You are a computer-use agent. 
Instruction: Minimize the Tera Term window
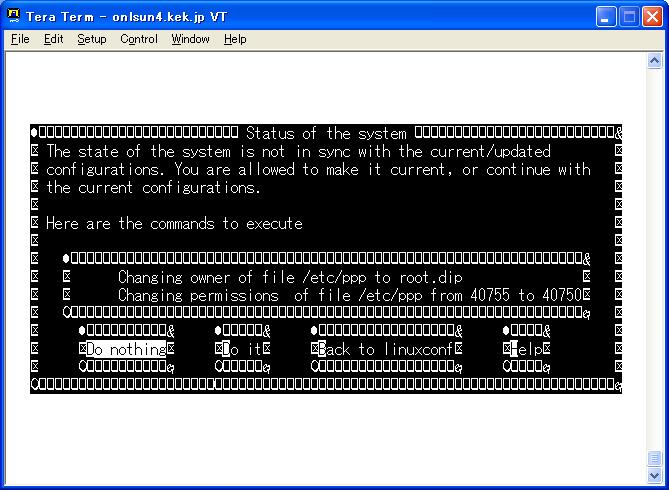pyautogui.click(x=606, y=17)
